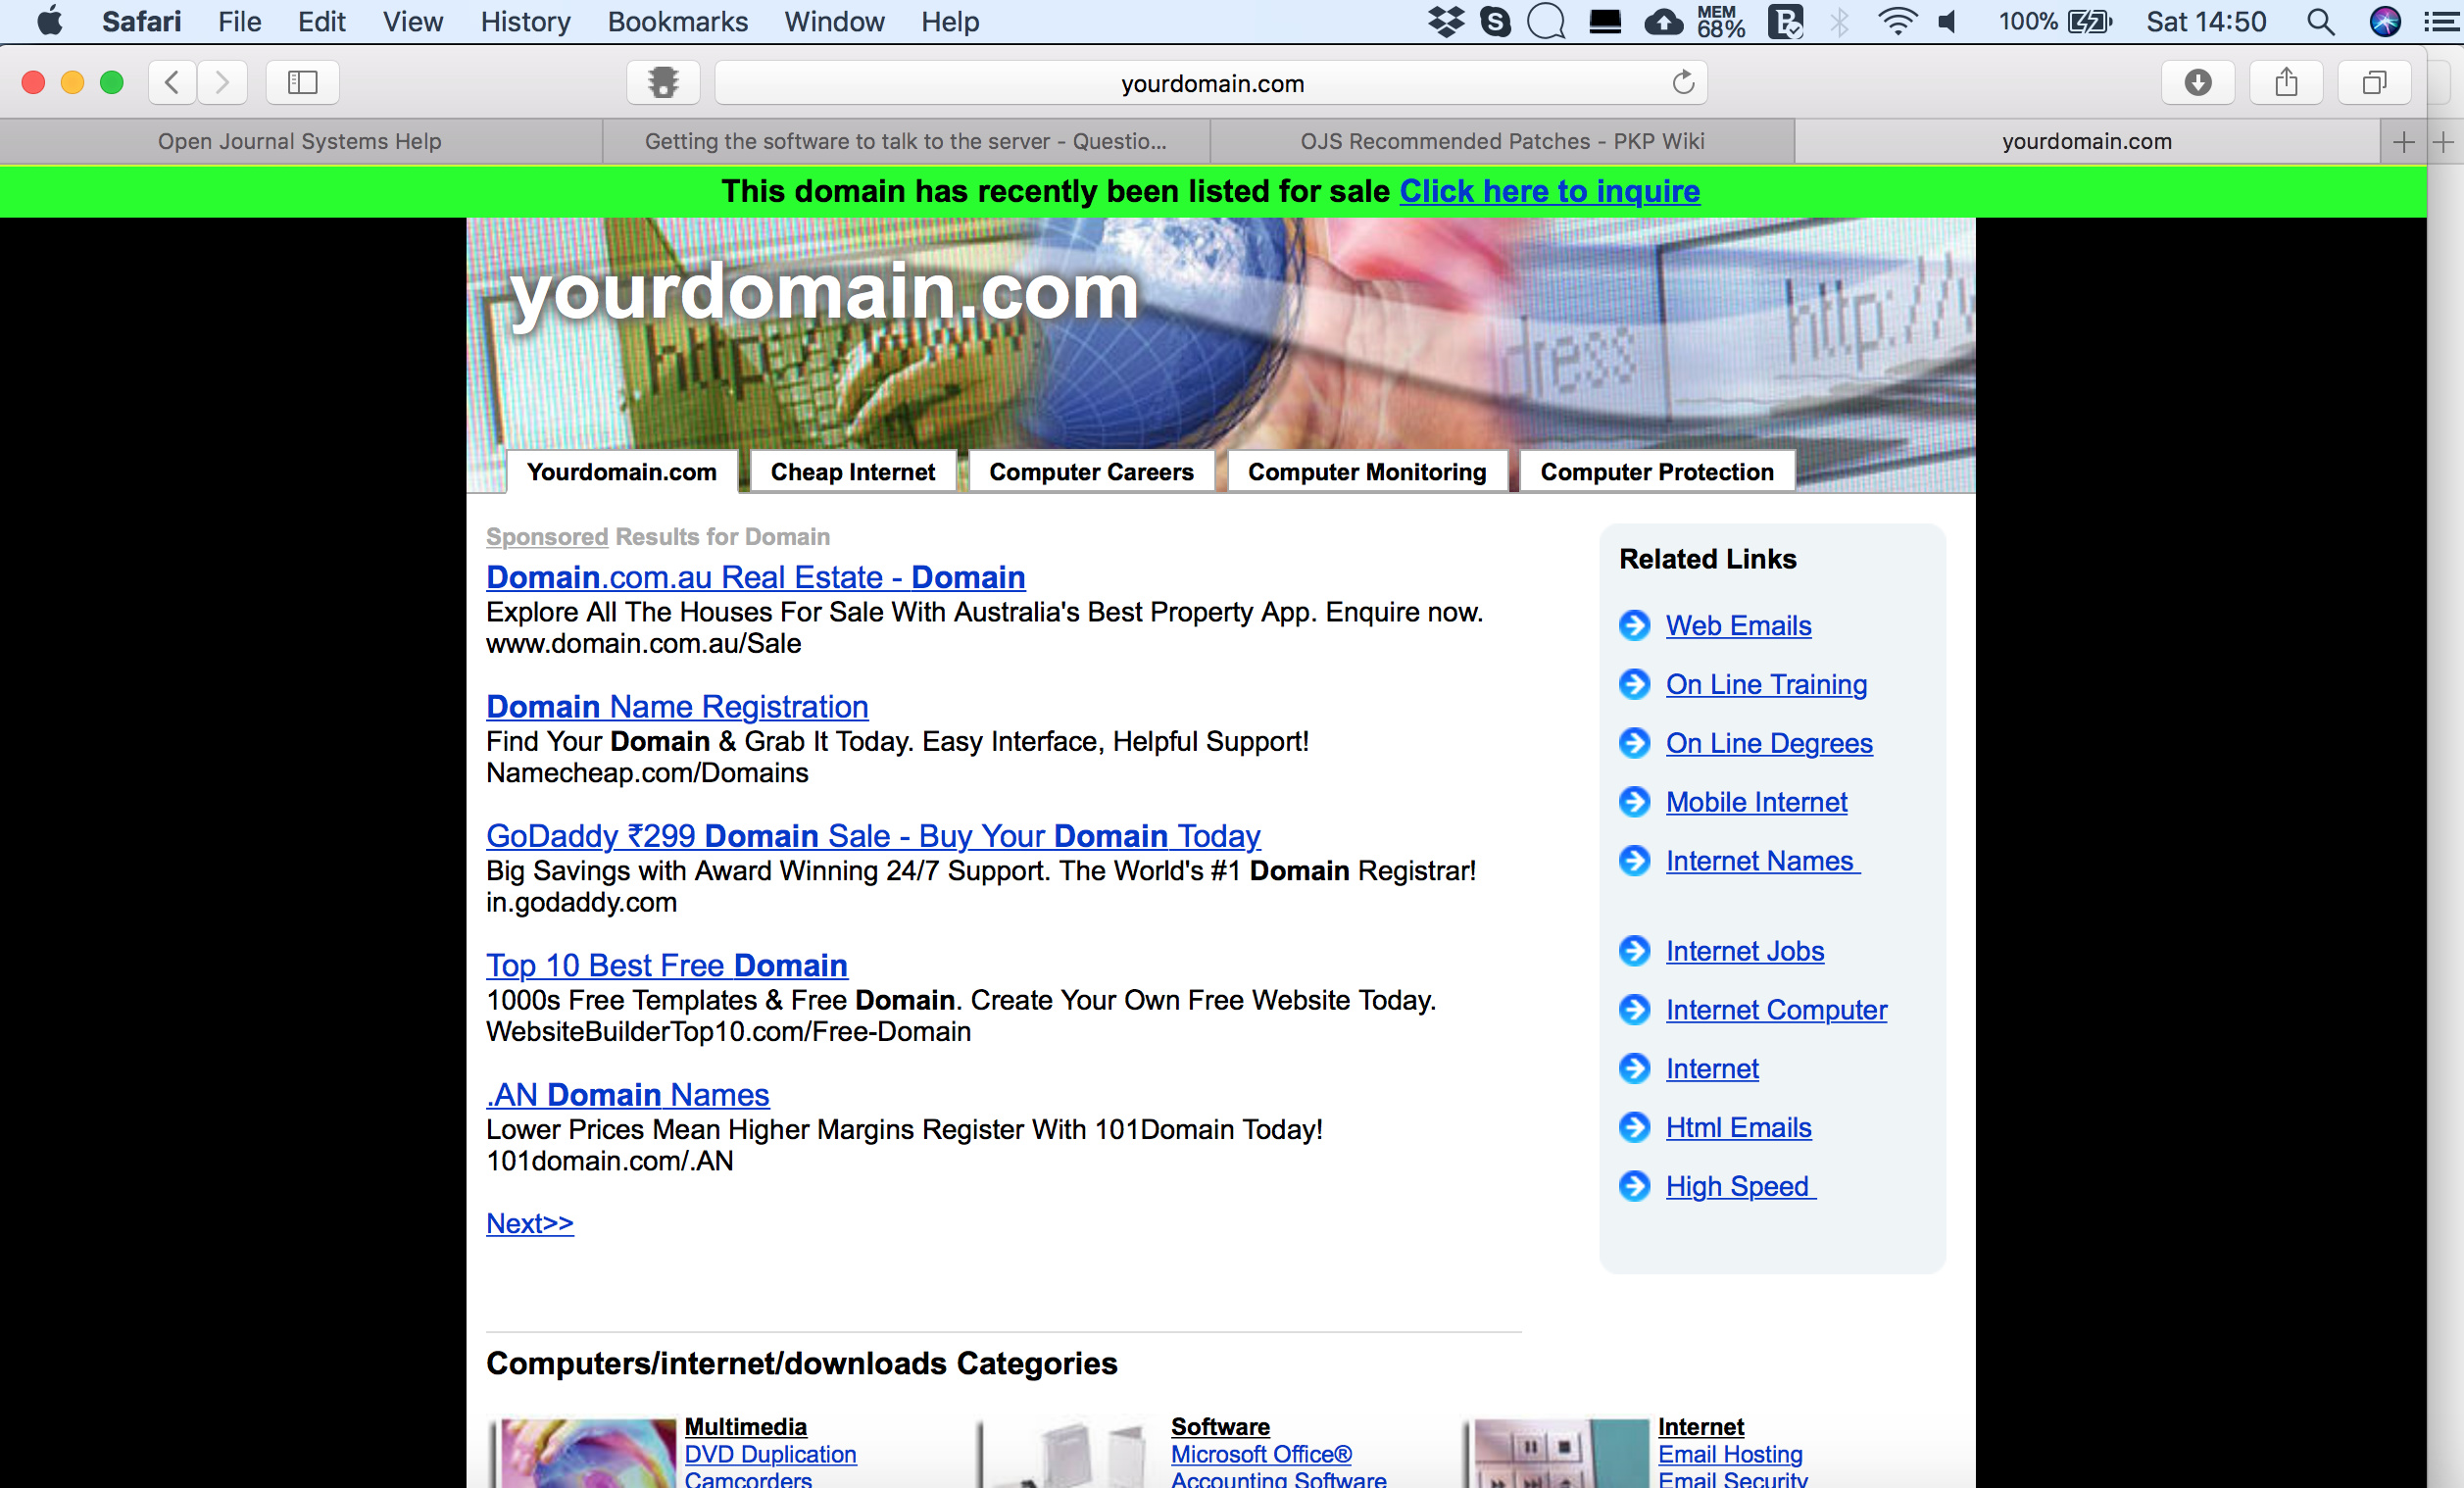Viewport: 2464px width, 1488px height.
Task: Open the Help menu
Action: pos(950,21)
